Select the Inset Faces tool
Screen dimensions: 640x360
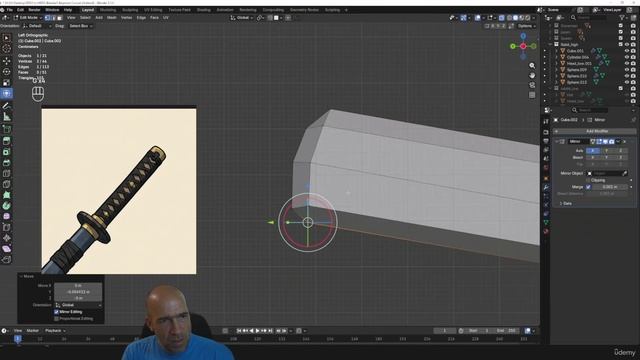pyautogui.click(x=7, y=152)
